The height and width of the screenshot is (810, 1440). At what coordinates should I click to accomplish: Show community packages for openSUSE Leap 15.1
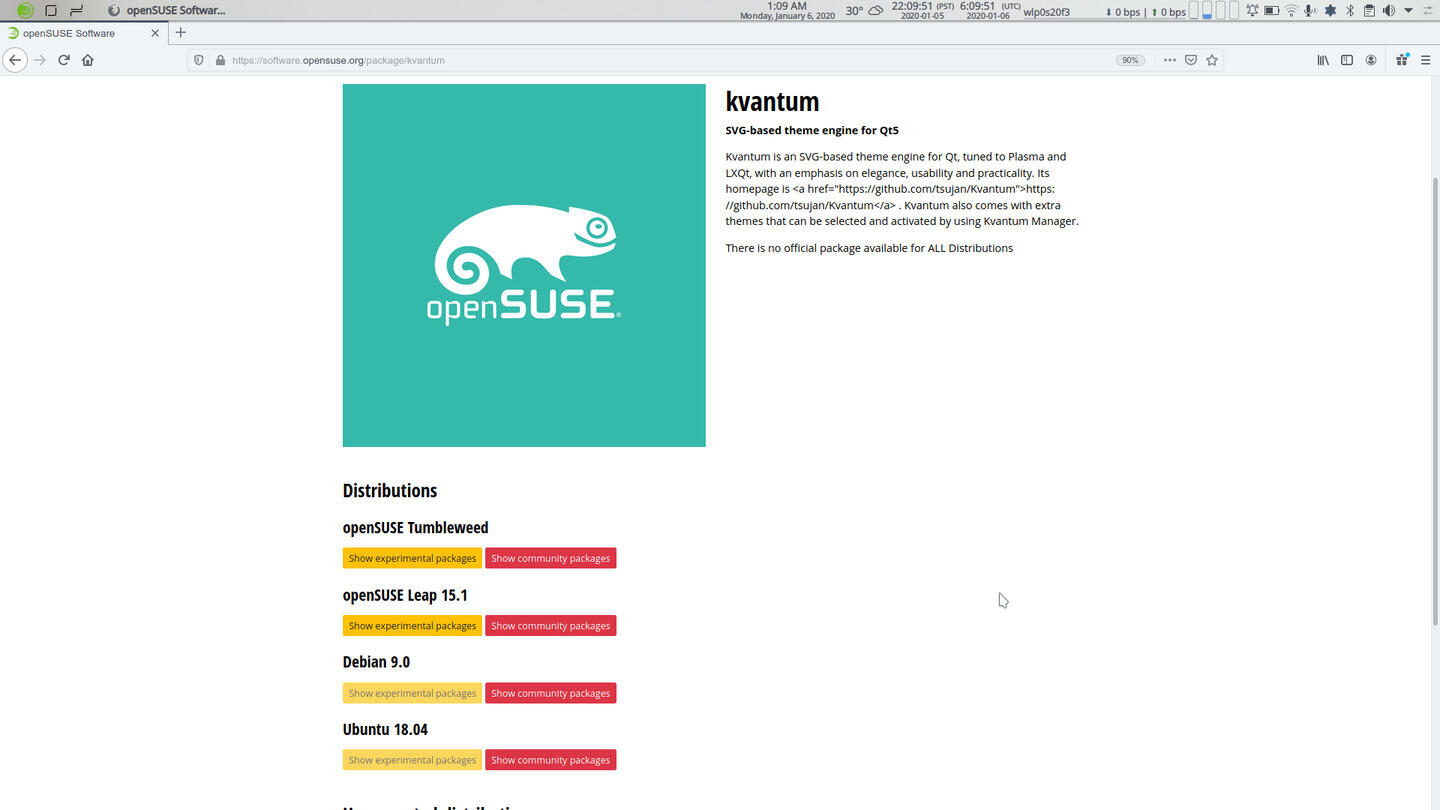pos(551,625)
